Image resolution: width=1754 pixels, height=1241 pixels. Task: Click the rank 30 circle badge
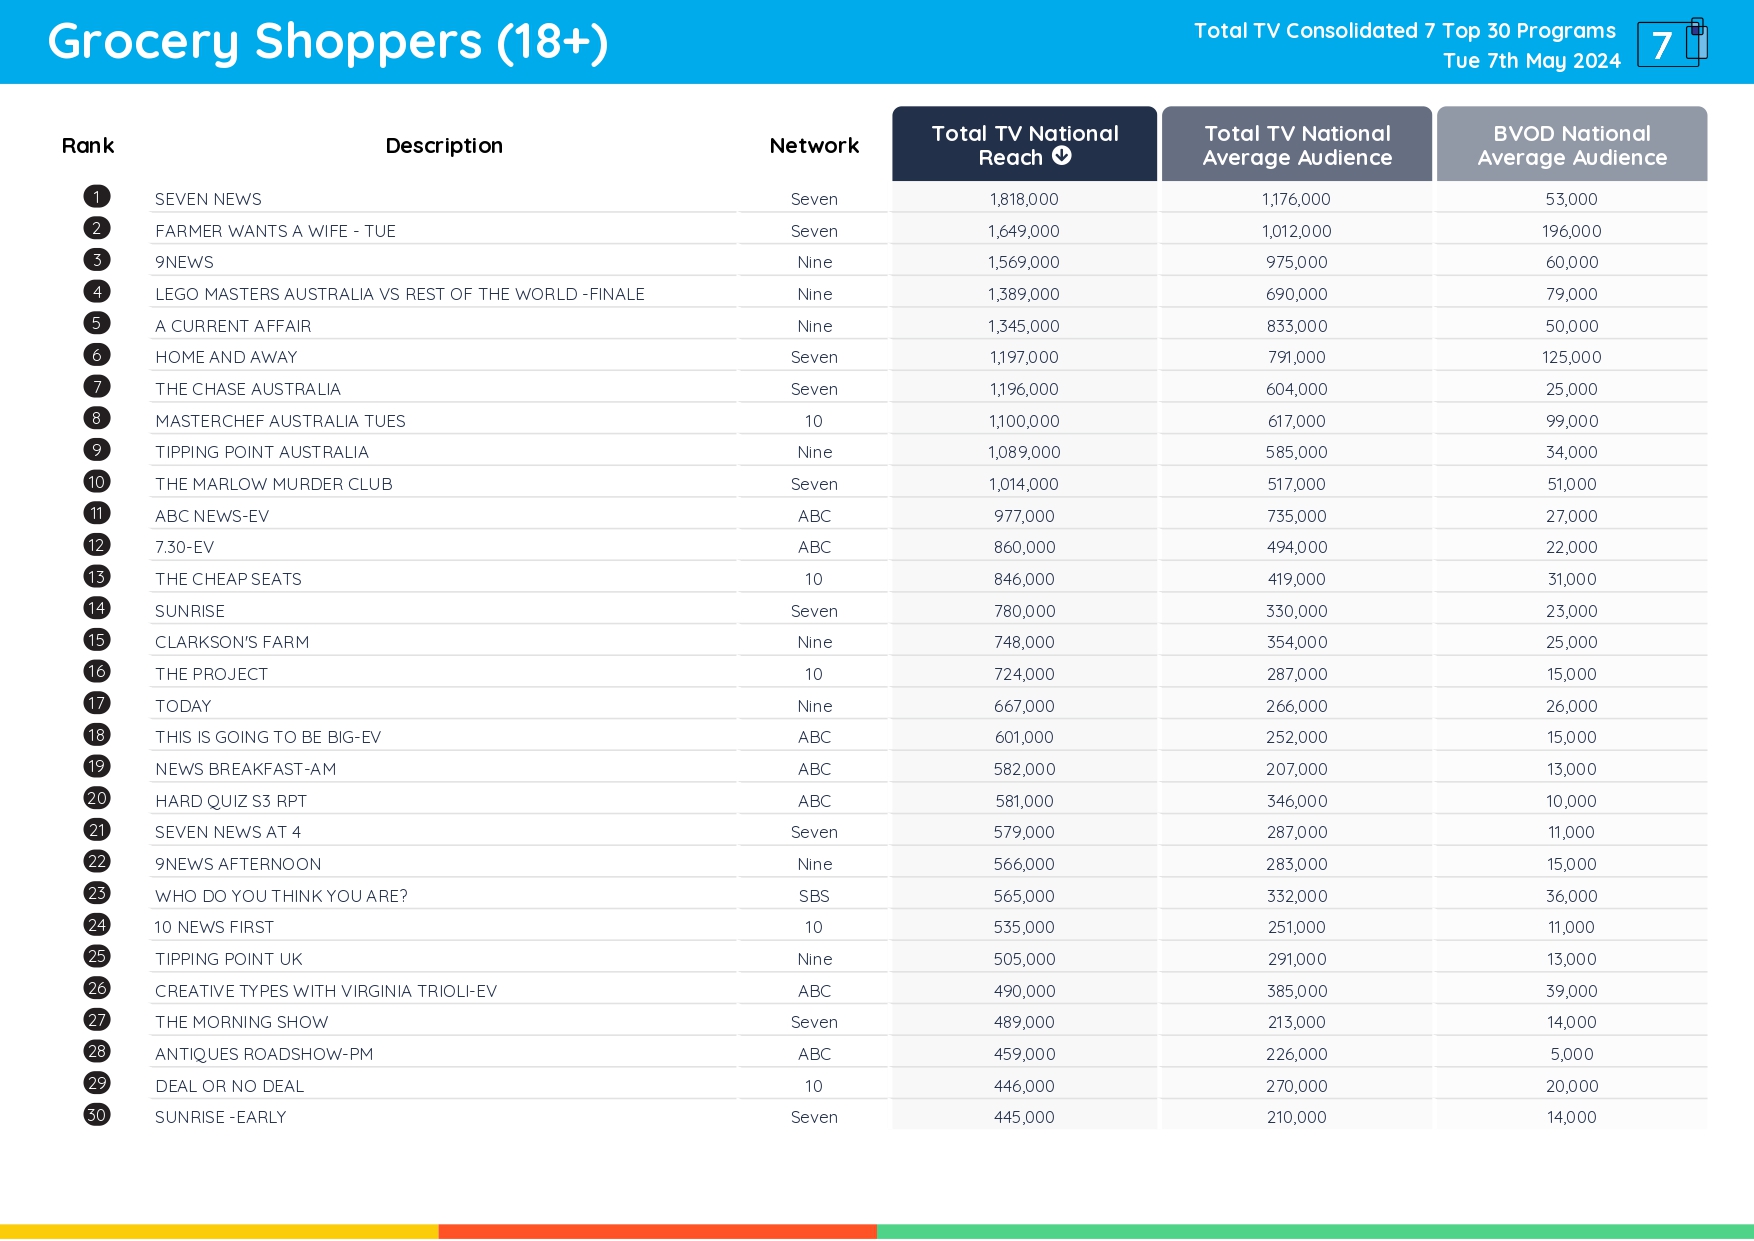(97, 1115)
